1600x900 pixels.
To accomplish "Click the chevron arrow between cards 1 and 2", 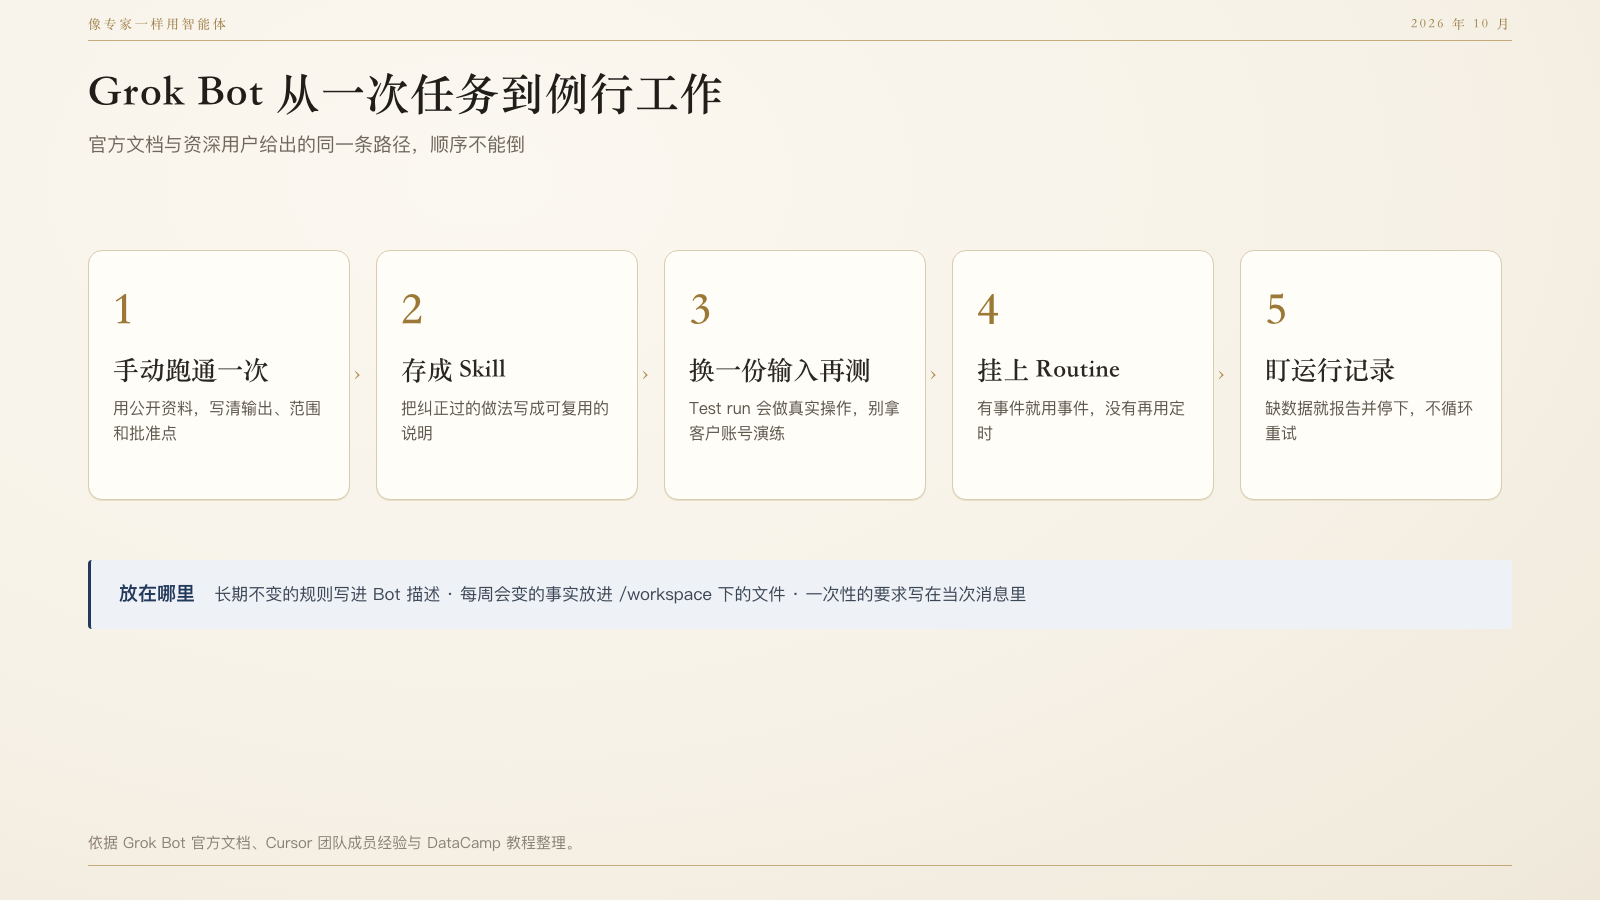I will click(357, 375).
